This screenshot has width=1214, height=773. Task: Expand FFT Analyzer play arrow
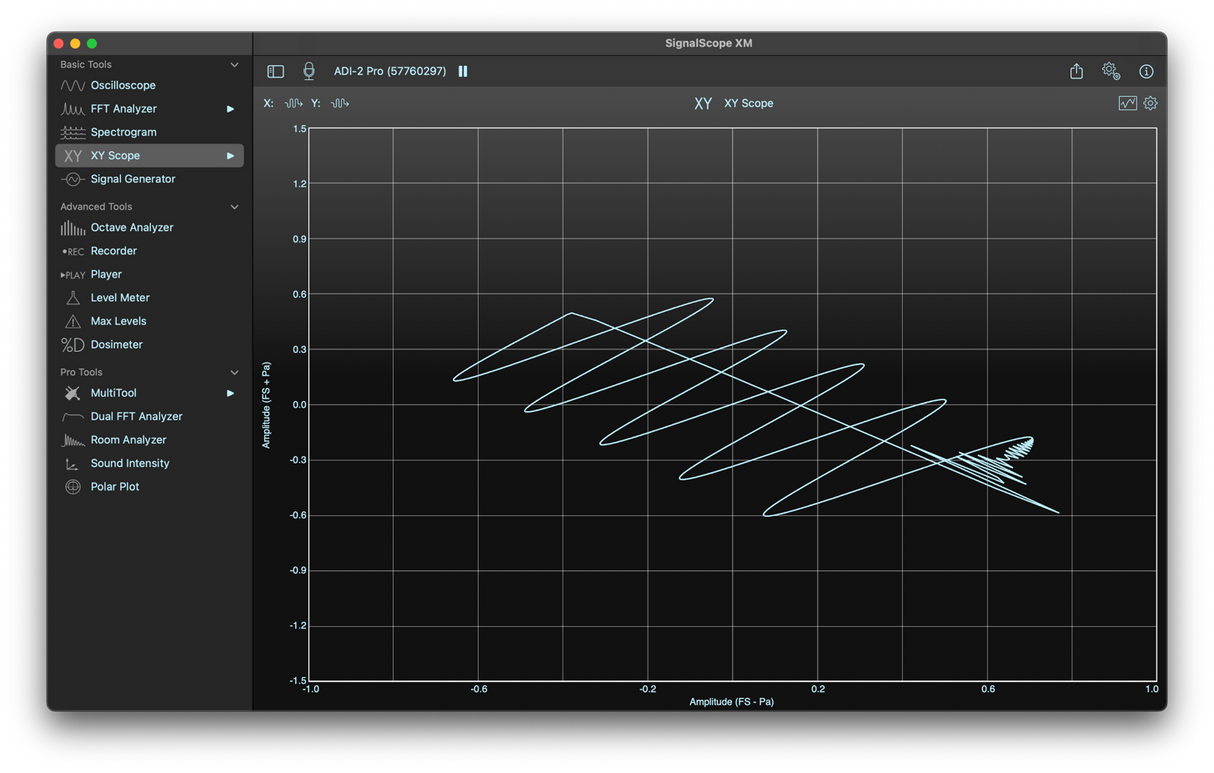click(x=230, y=109)
